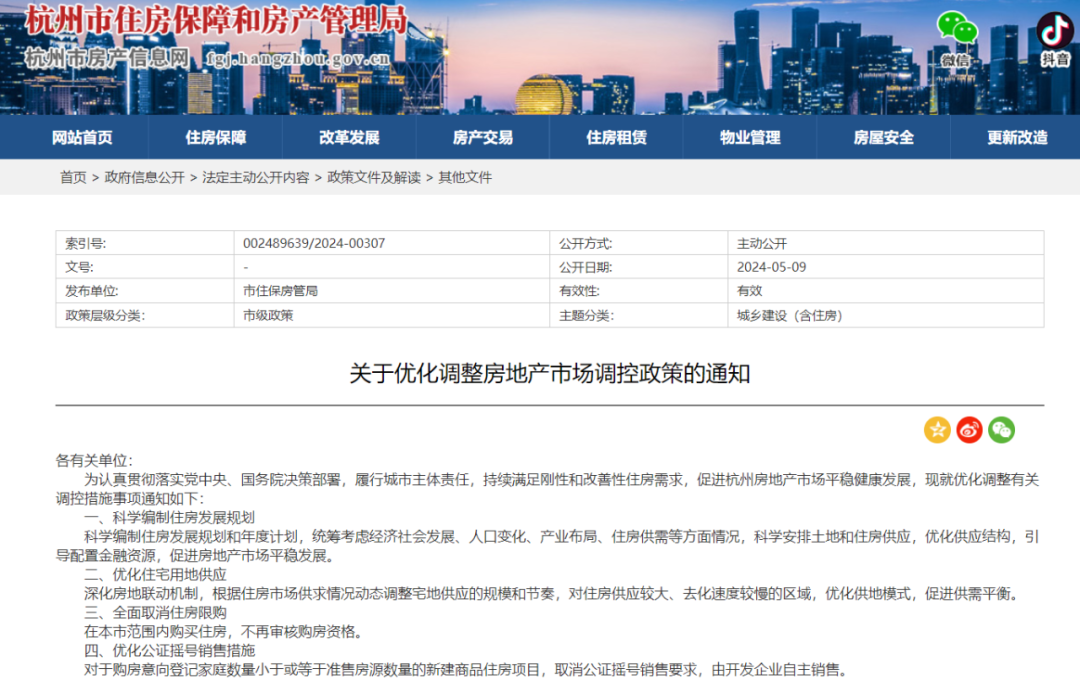Click the 杭州市房产信息网 header logo text
Image resolution: width=1080 pixels, height=680 pixels.
[x=106, y=57]
